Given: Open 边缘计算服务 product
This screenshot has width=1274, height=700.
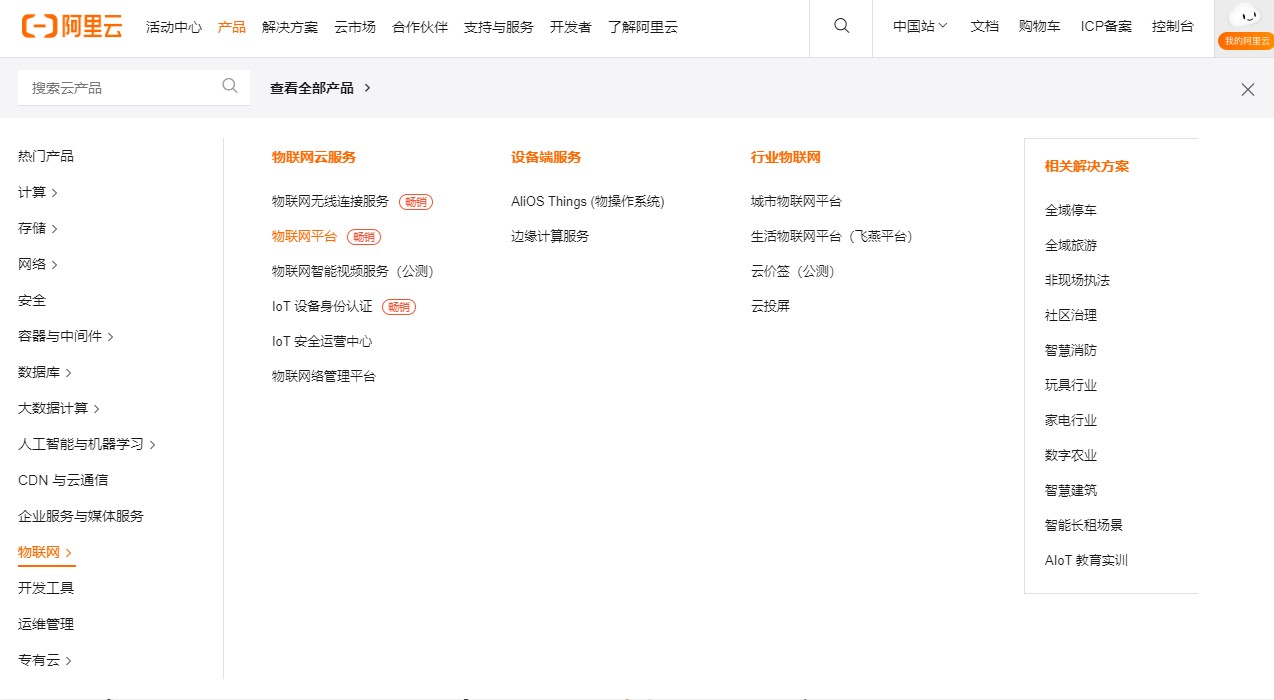Looking at the screenshot, I should click(x=550, y=236).
